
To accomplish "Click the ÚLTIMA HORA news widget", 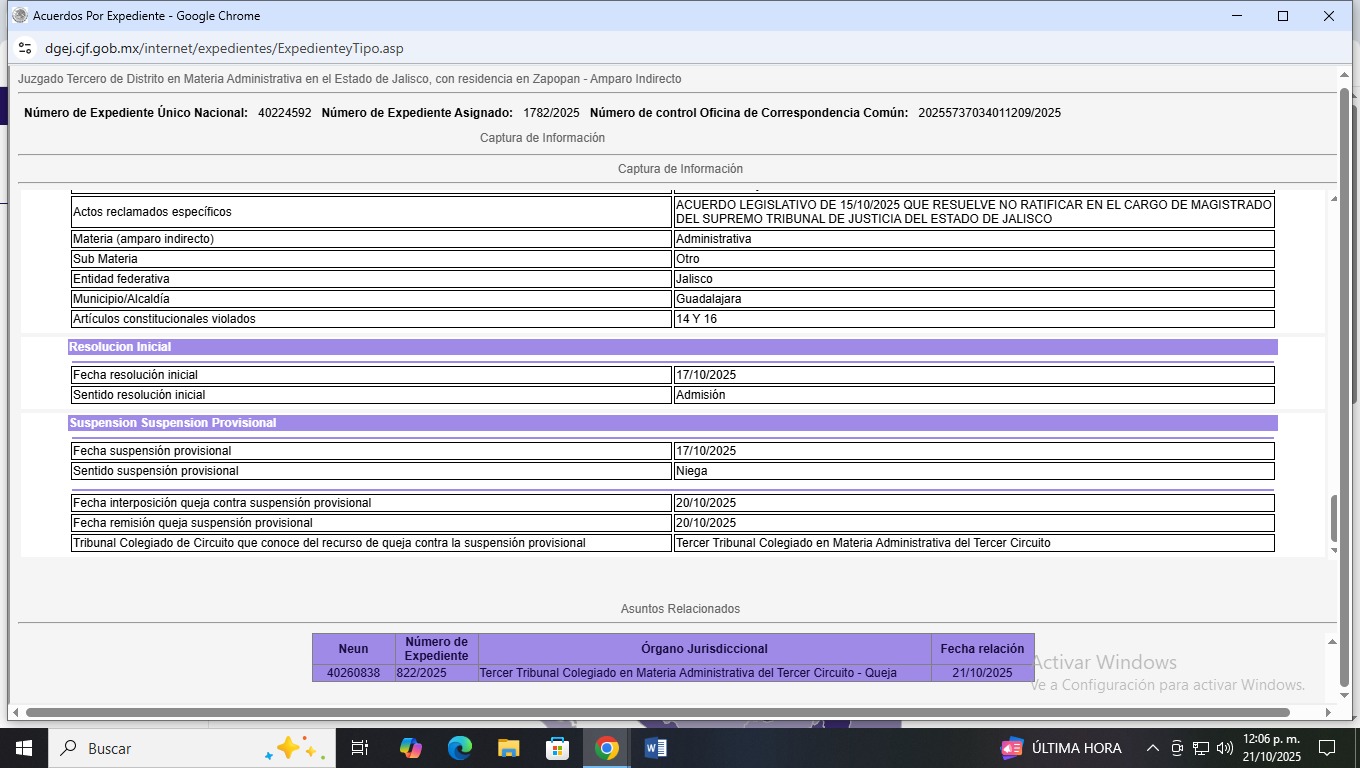I will [1062, 748].
